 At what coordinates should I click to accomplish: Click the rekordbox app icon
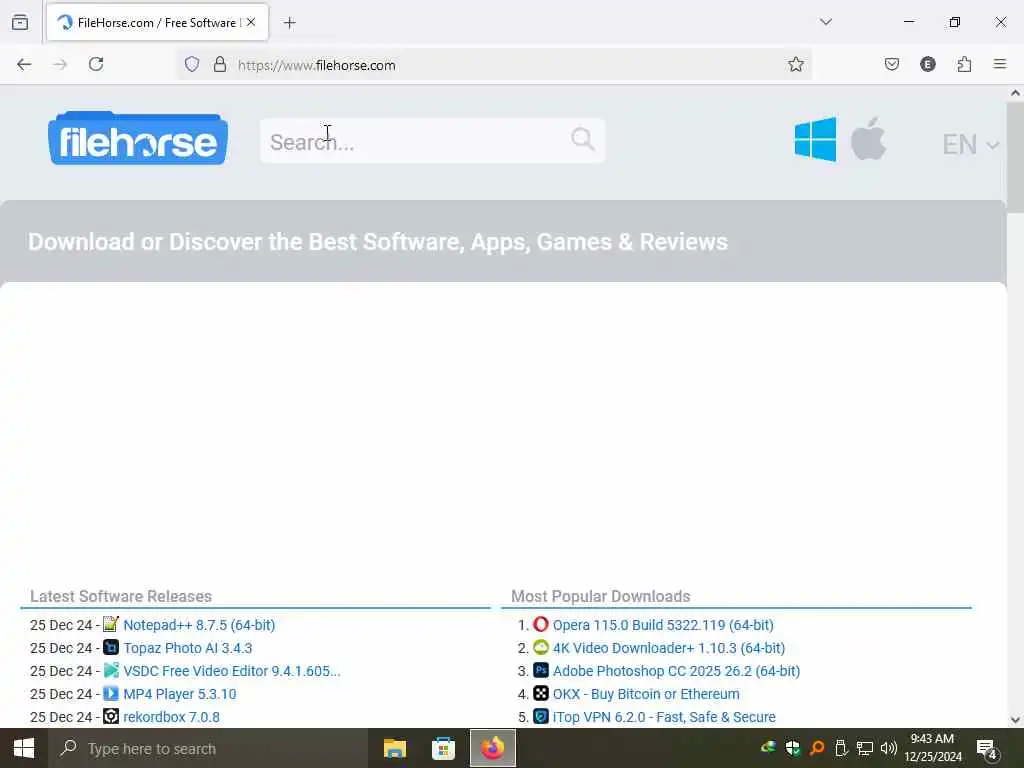point(111,716)
